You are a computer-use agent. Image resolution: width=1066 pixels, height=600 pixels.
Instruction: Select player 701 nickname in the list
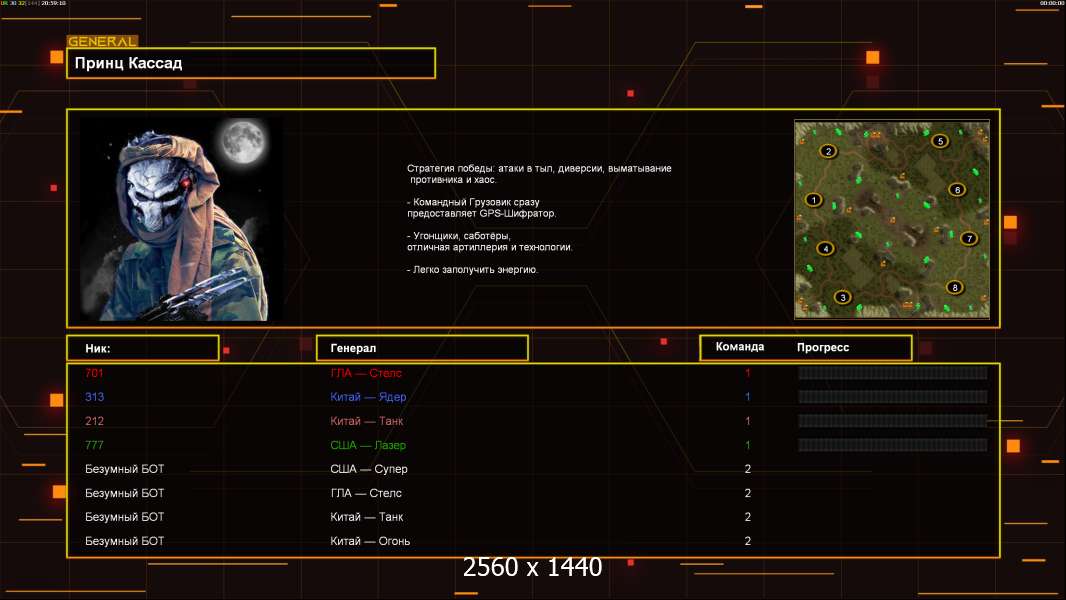(x=94, y=373)
